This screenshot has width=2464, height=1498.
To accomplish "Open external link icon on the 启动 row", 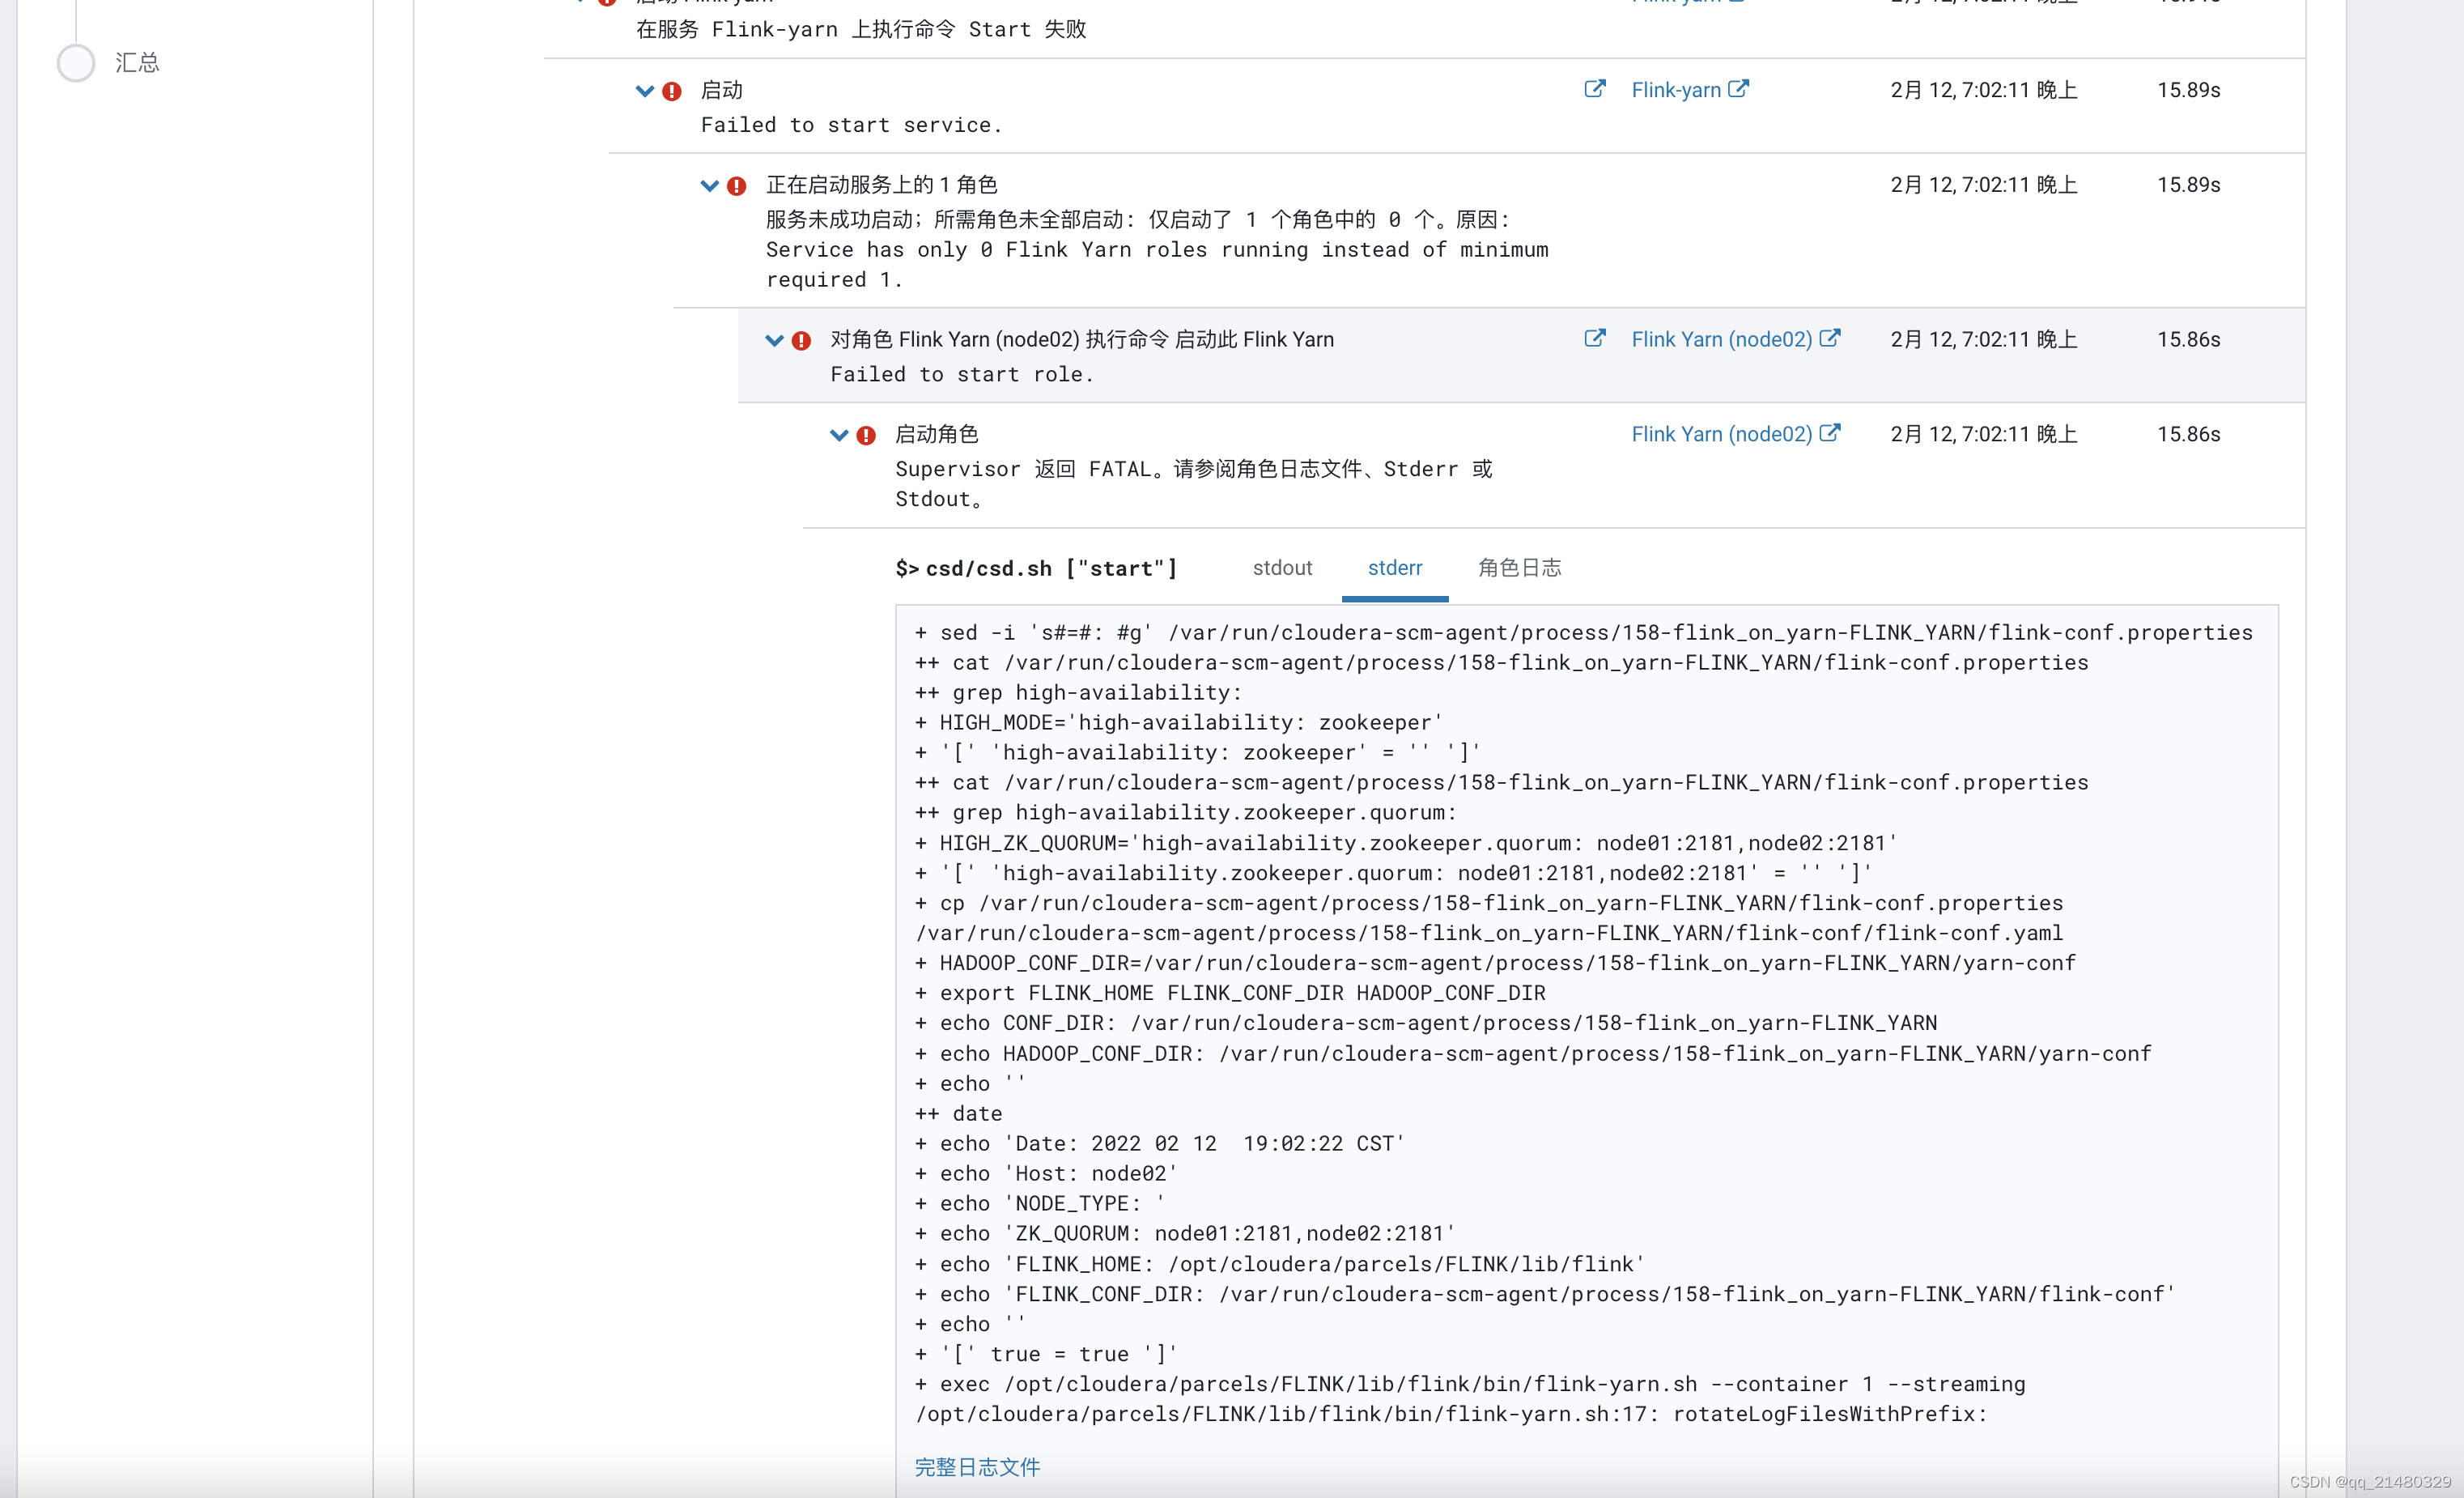I will pyautogui.click(x=1594, y=89).
